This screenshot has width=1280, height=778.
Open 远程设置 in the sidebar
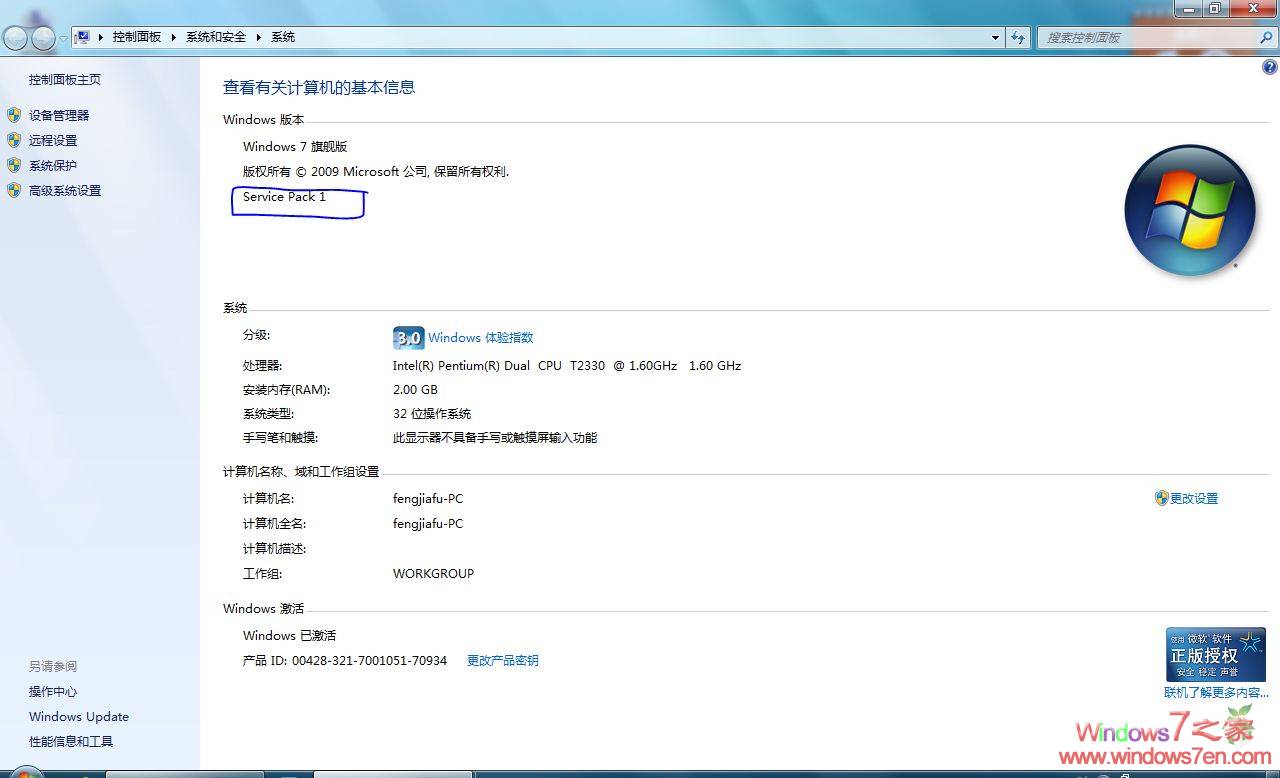click(53, 140)
